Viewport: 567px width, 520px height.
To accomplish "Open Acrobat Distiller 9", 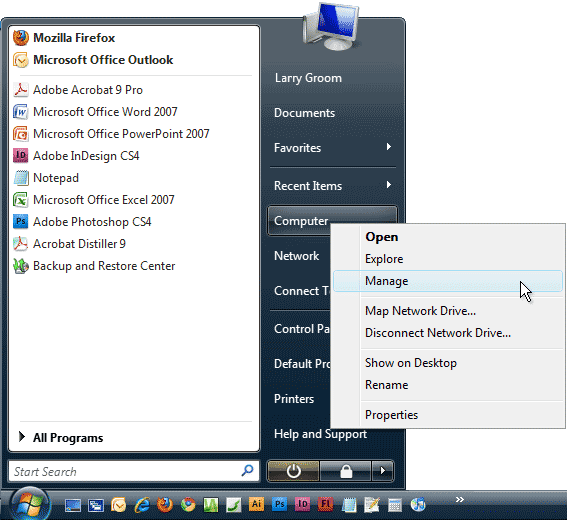I will 69,244.
